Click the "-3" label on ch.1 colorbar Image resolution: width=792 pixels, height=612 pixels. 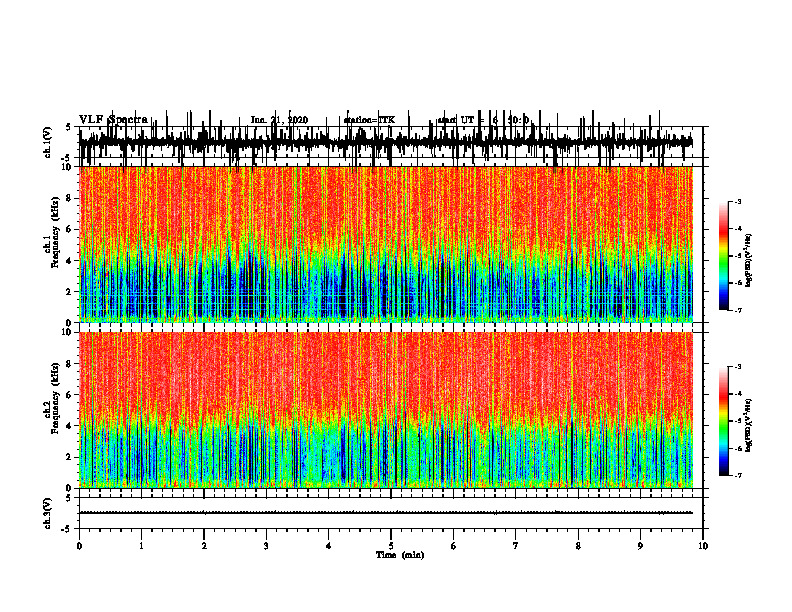coord(737,201)
